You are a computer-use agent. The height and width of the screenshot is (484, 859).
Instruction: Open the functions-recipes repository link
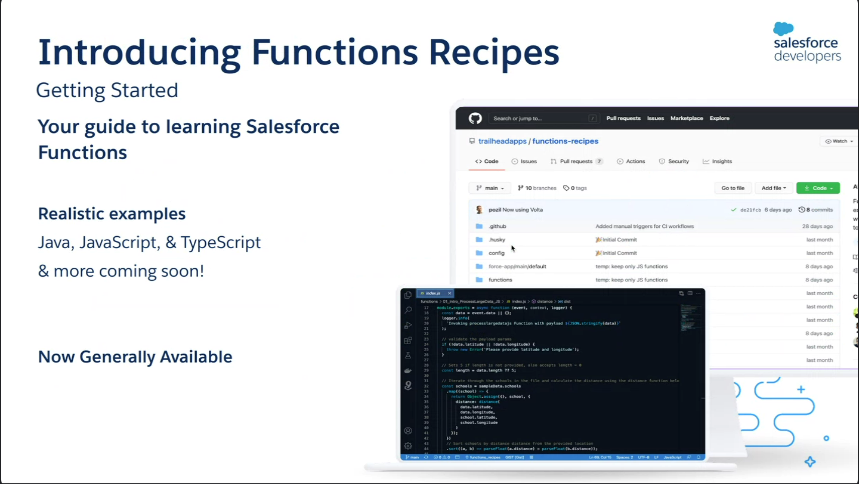pos(565,141)
